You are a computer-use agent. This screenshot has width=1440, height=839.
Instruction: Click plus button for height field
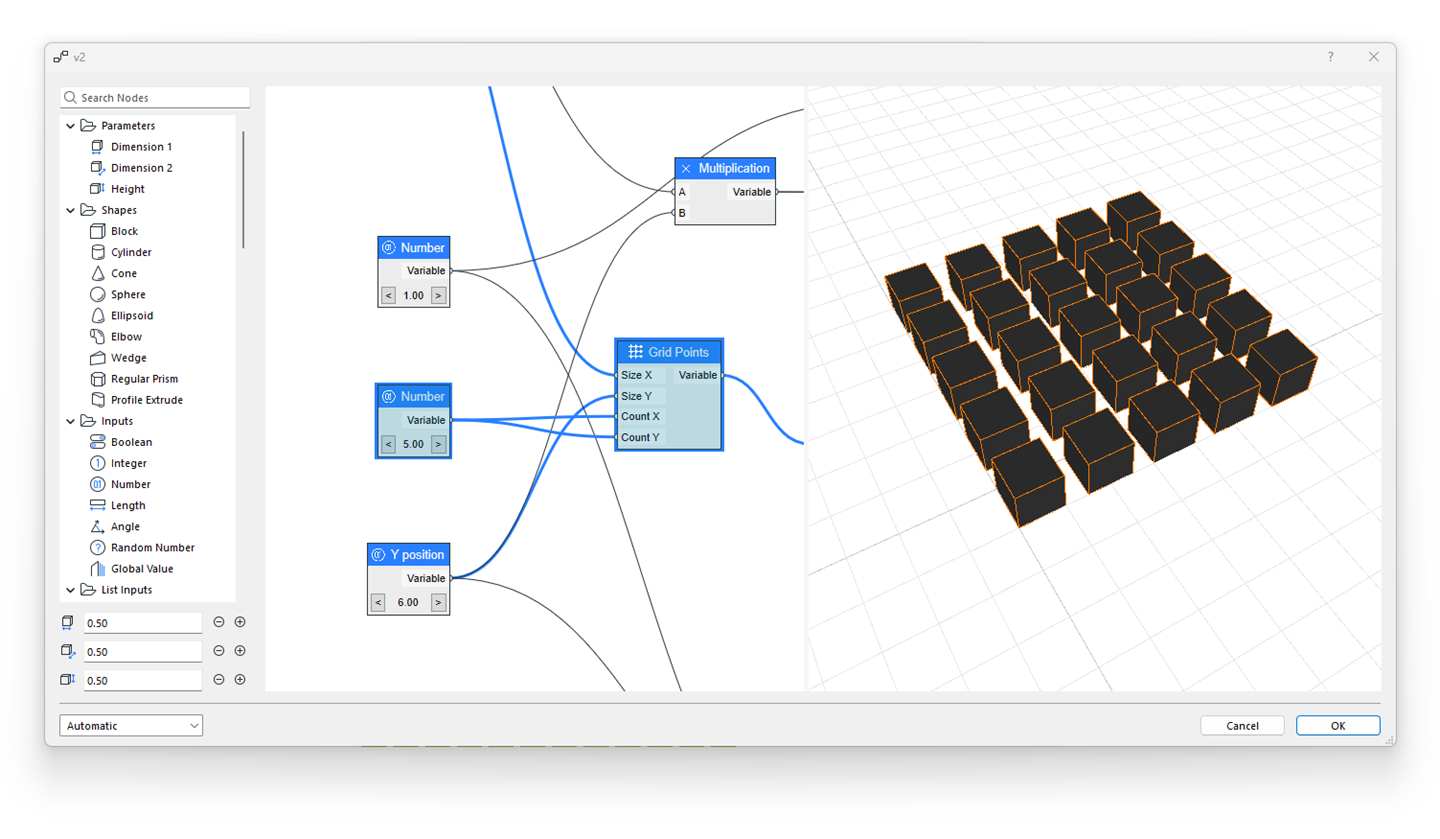tap(240, 680)
